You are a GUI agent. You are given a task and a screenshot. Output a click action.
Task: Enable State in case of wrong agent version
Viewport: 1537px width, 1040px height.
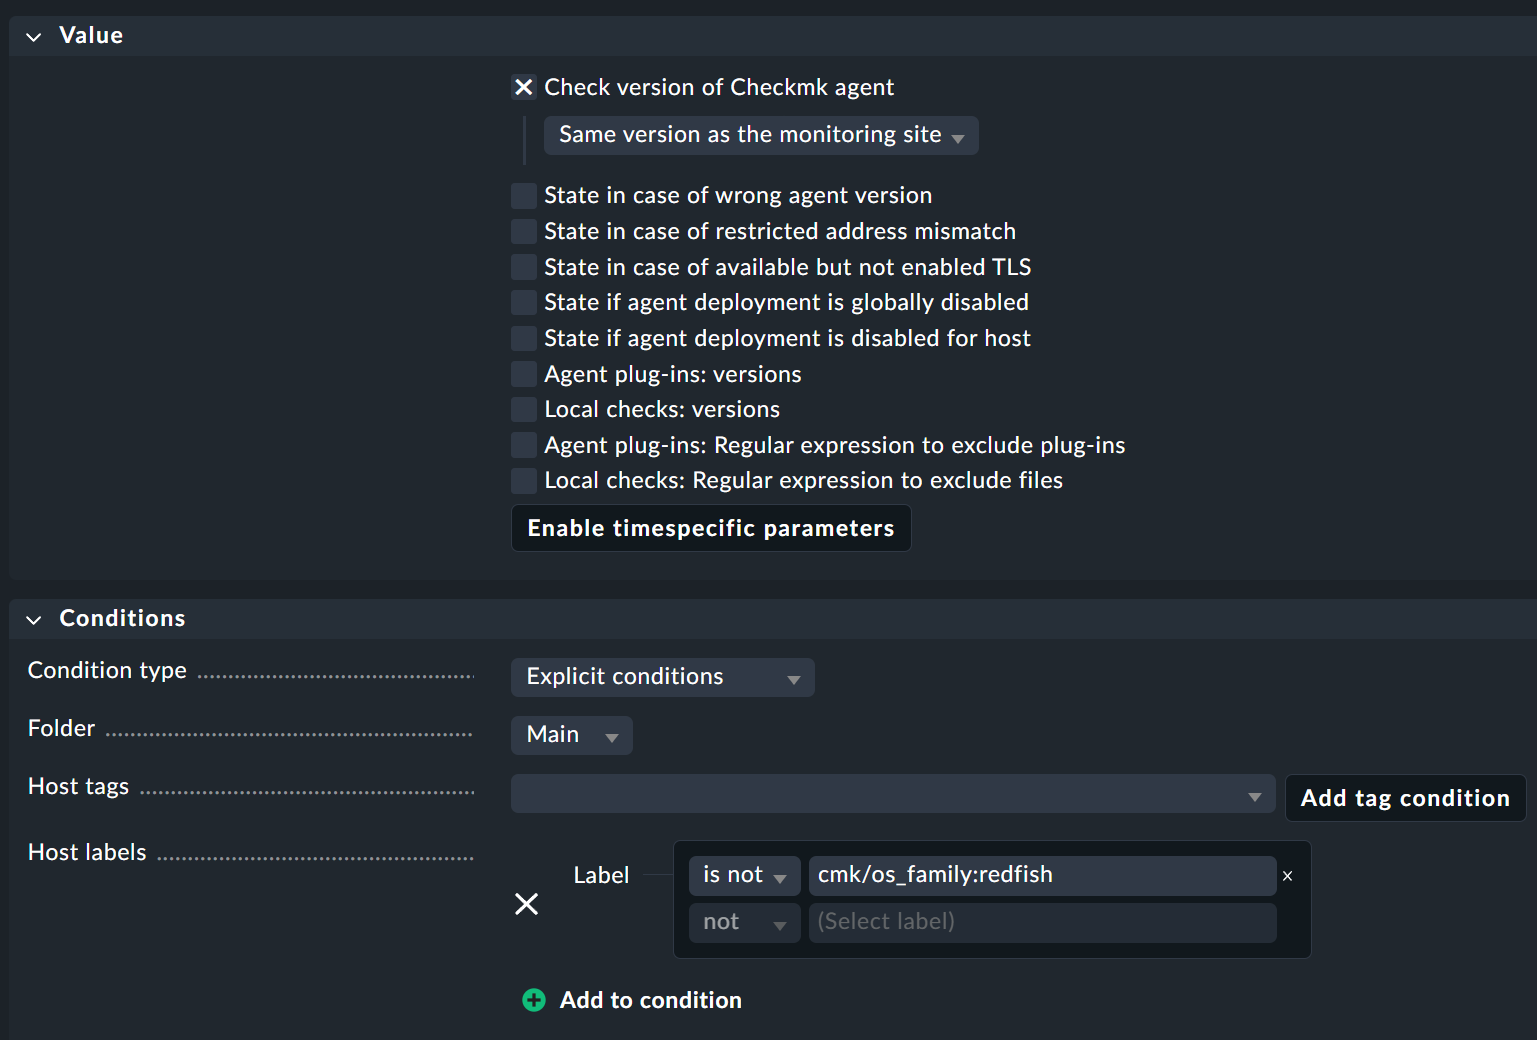click(x=523, y=196)
